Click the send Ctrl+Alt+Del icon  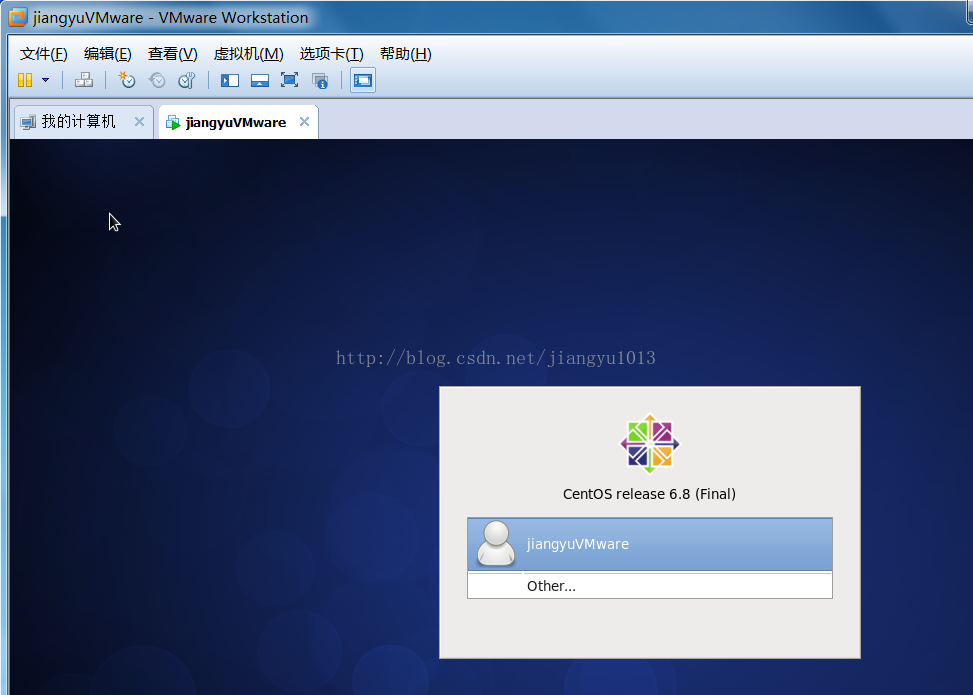click(84, 80)
